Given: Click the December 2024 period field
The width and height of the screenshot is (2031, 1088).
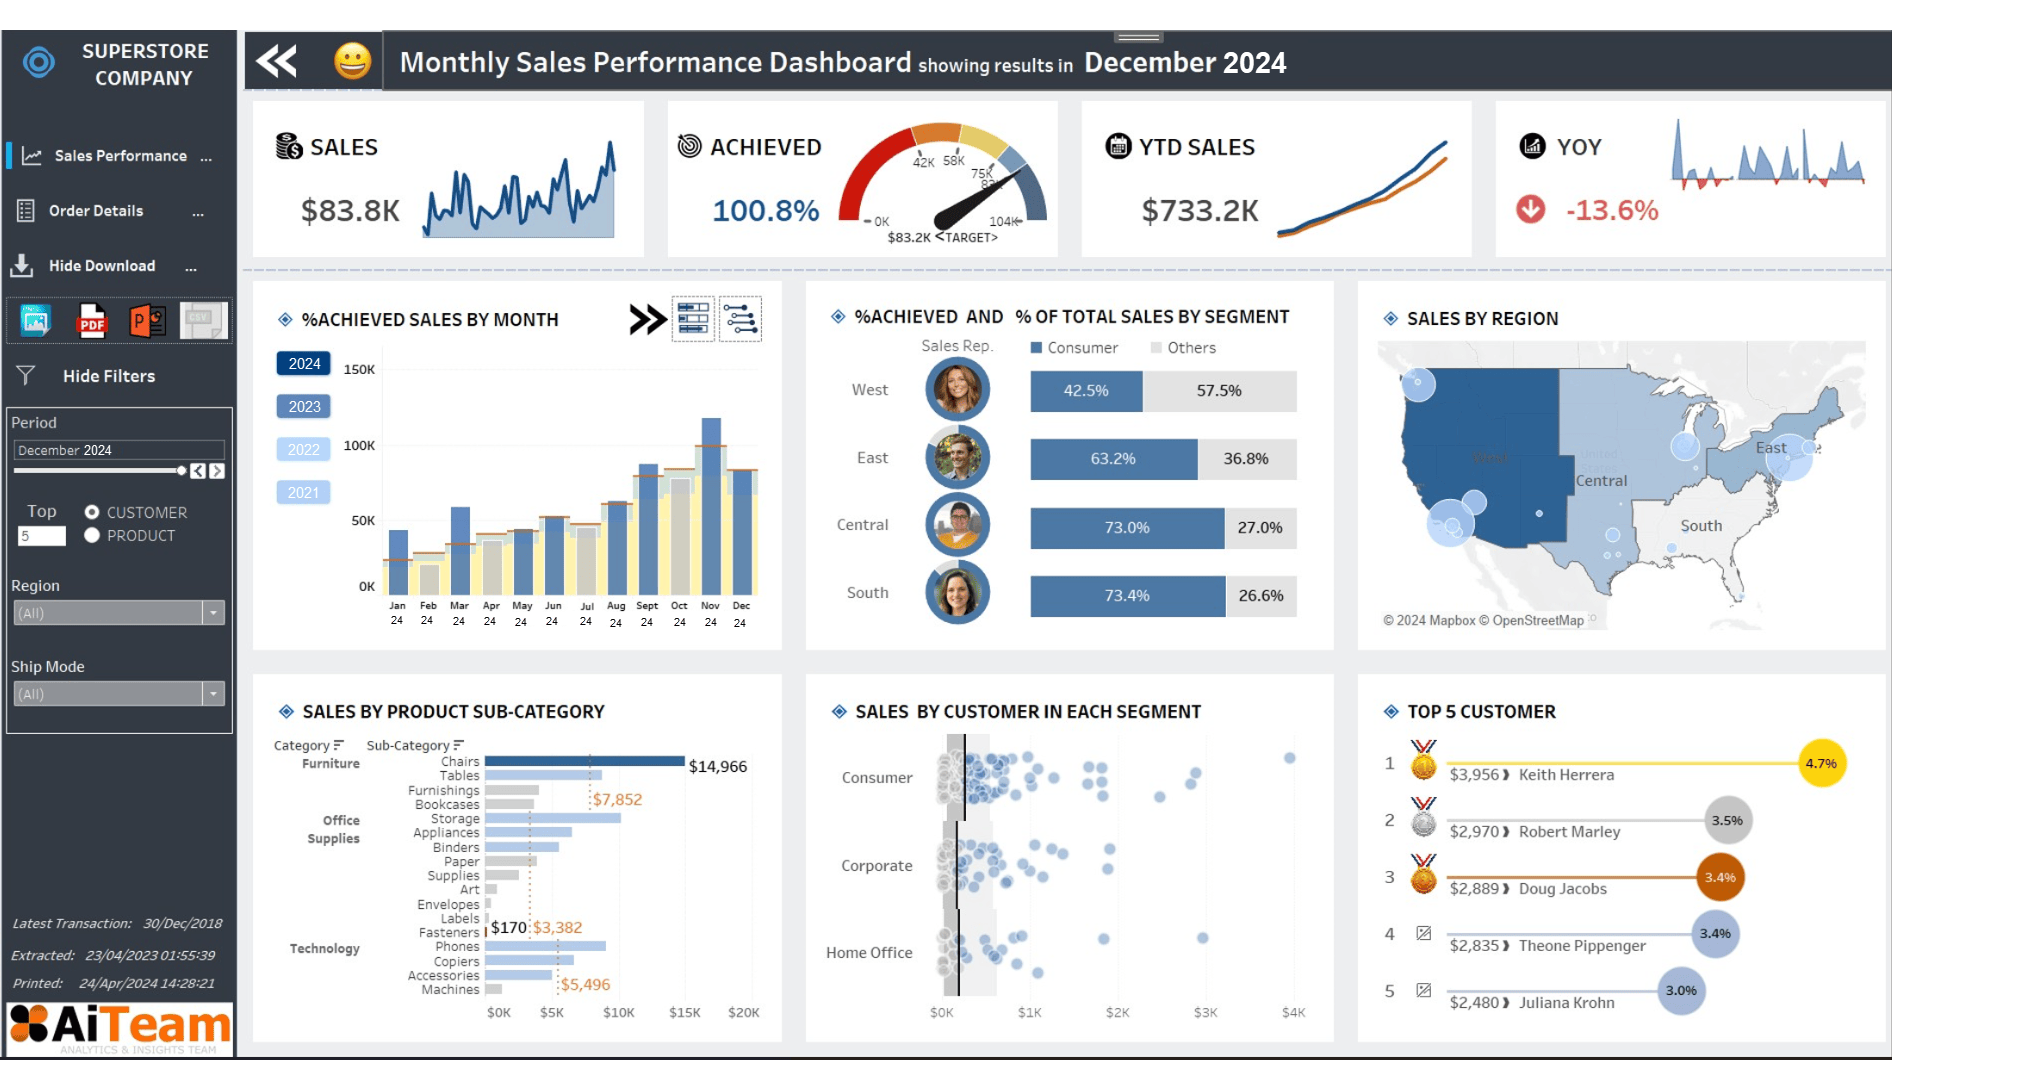Looking at the screenshot, I should [119, 450].
